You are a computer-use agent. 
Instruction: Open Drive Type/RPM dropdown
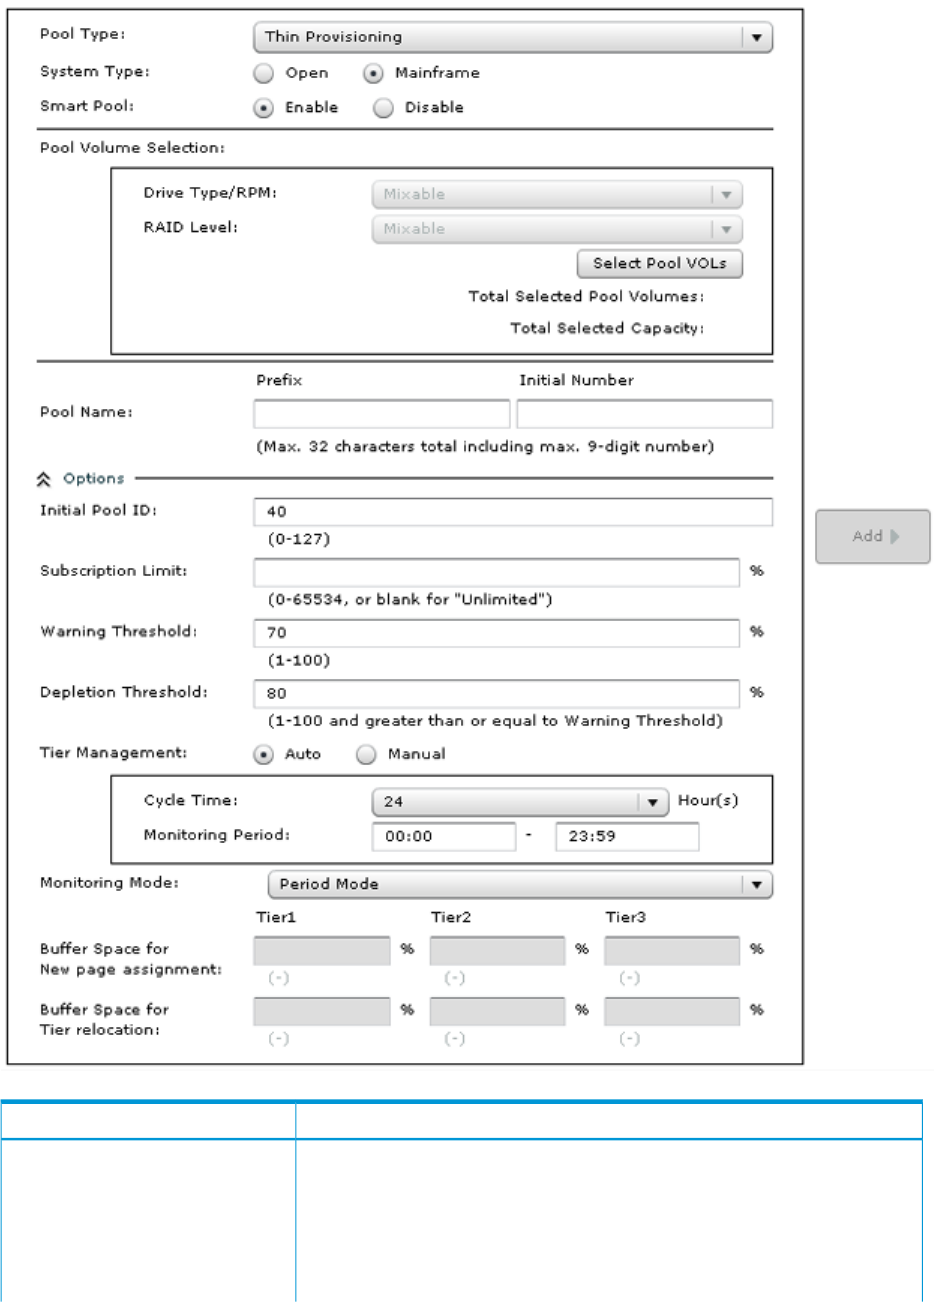pyautogui.click(x=557, y=194)
